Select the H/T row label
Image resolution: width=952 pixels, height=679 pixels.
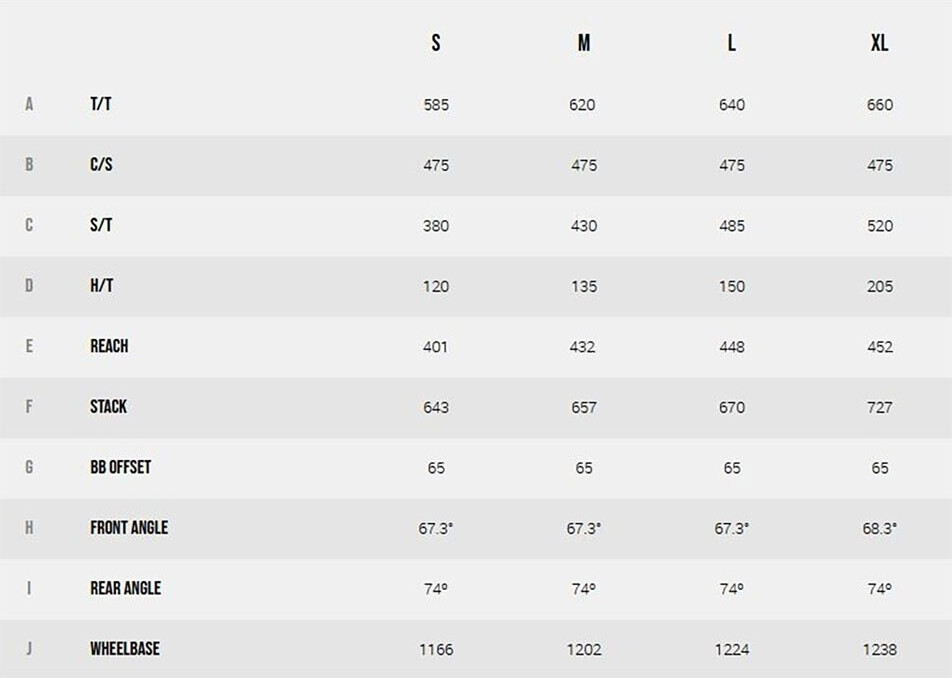click(x=102, y=286)
